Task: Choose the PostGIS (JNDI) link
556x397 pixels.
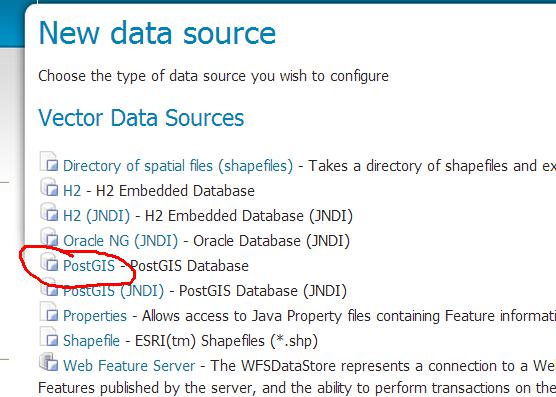Action: click(x=113, y=291)
